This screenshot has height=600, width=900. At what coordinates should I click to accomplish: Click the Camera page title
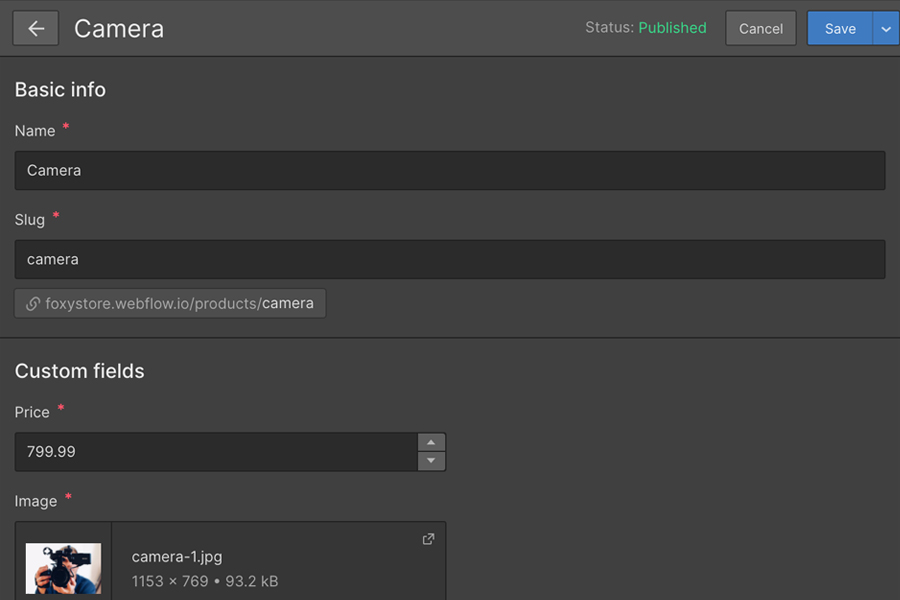(x=119, y=29)
